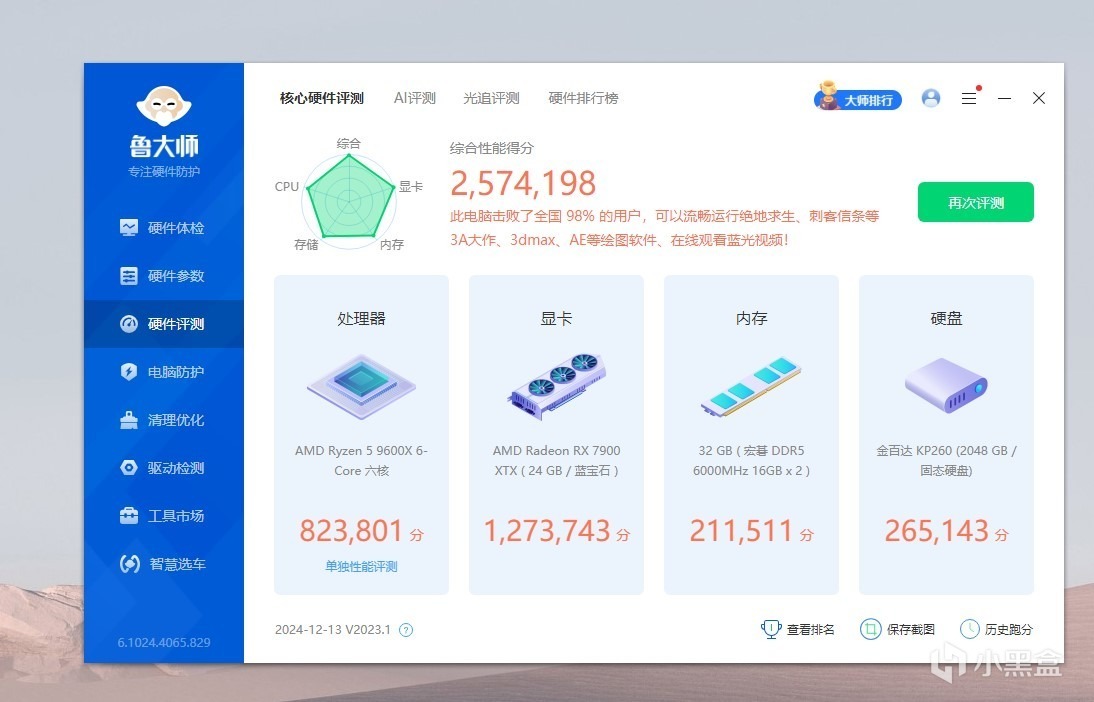Click 单独性能评测 link under processor
The height and width of the screenshot is (702, 1094).
click(361, 567)
